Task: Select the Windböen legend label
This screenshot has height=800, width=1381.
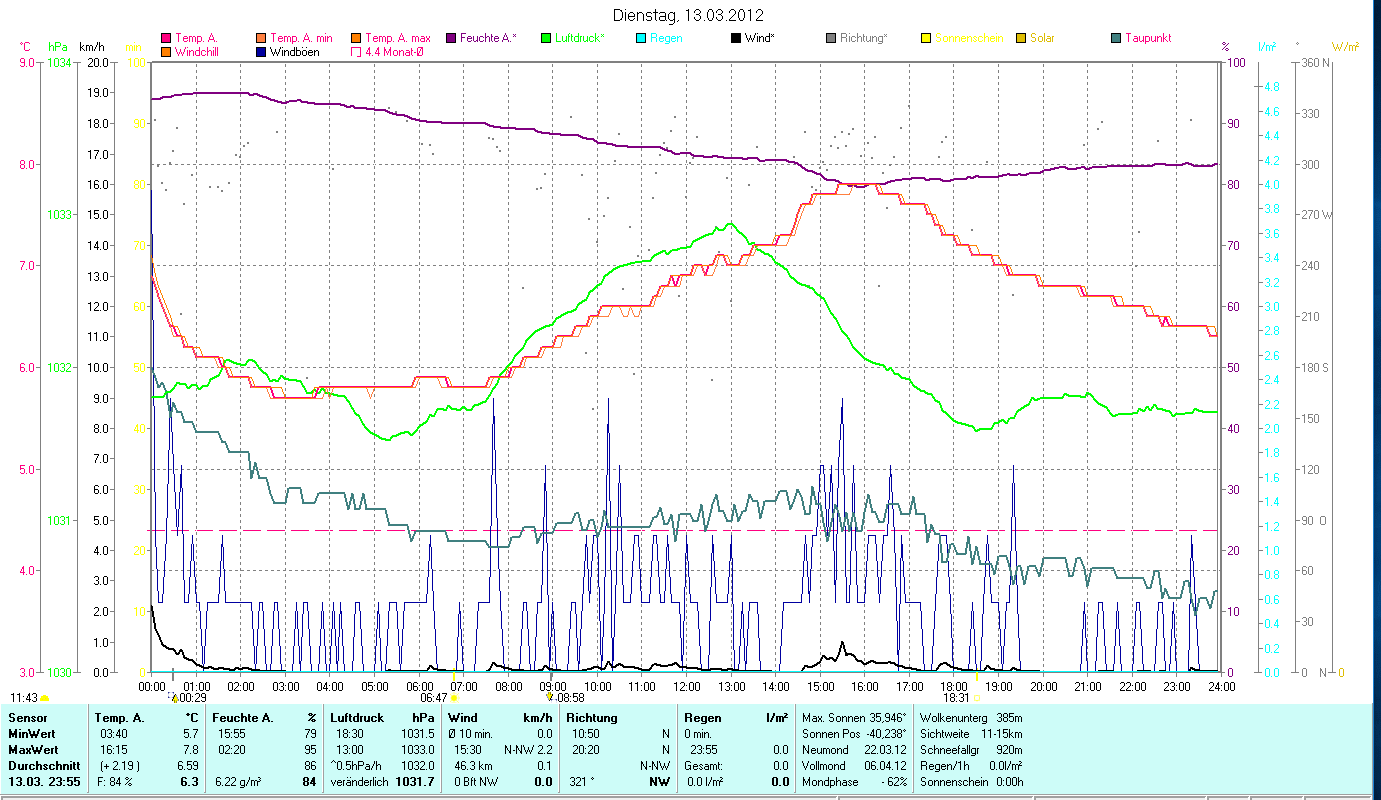Action: click(295, 52)
